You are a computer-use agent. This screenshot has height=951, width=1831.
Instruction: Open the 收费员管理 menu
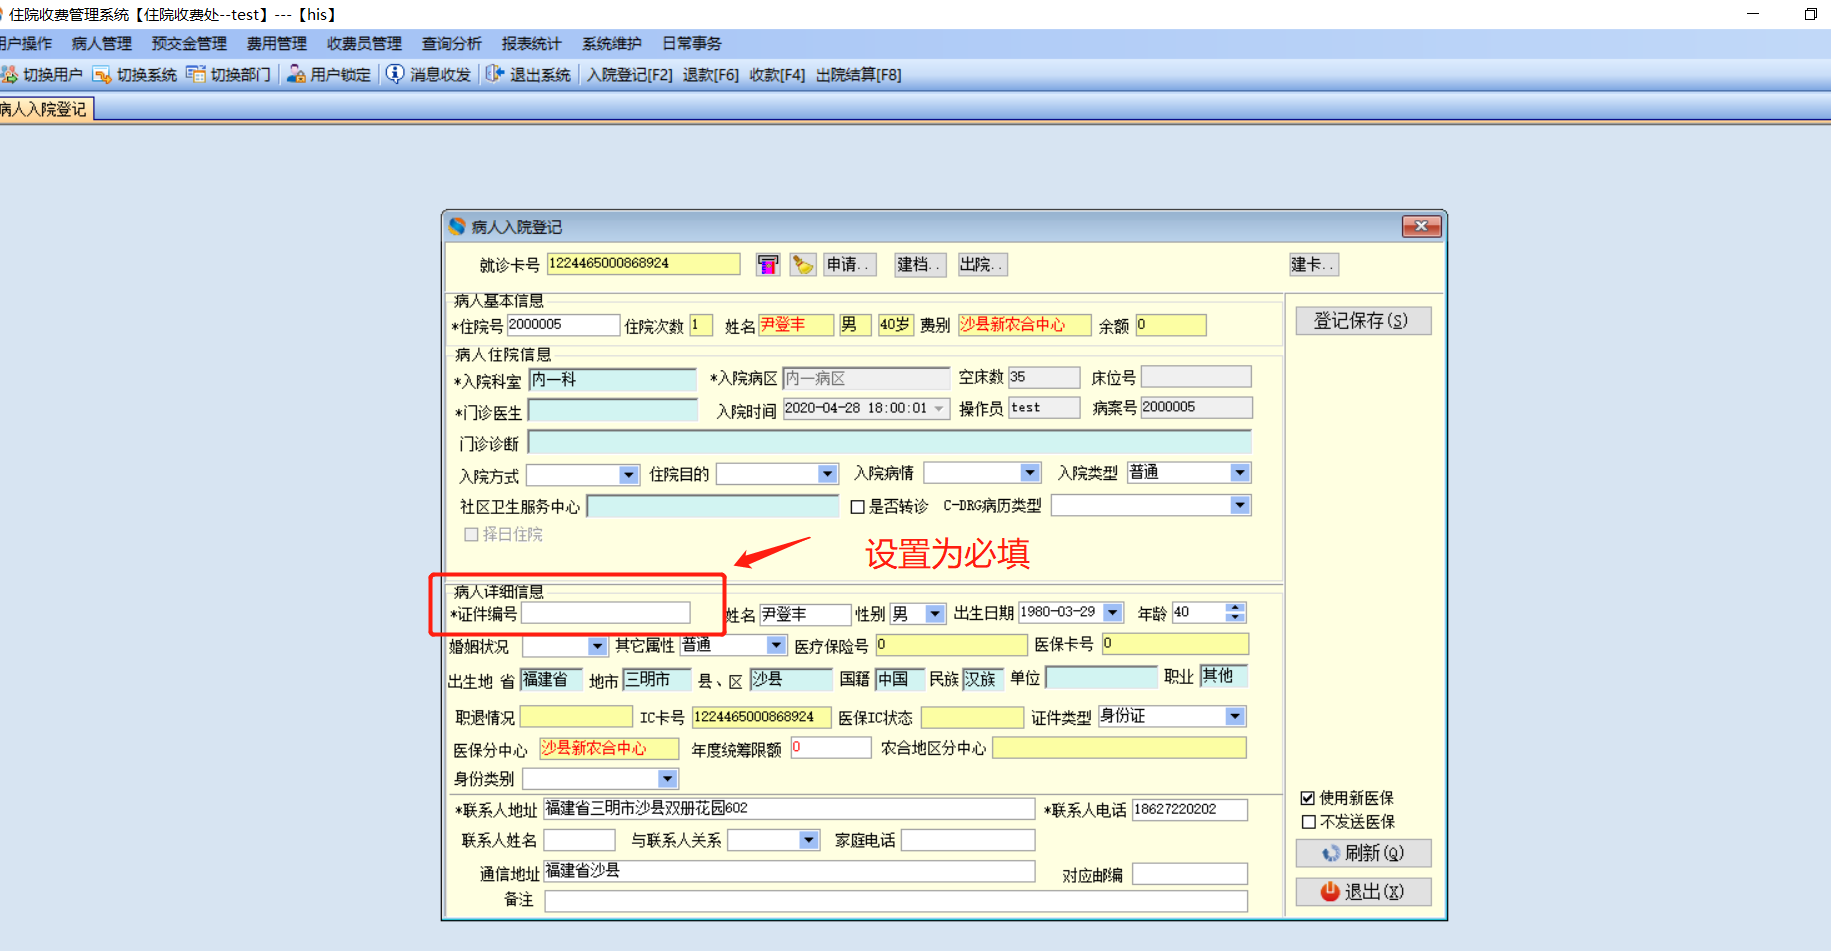point(364,43)
